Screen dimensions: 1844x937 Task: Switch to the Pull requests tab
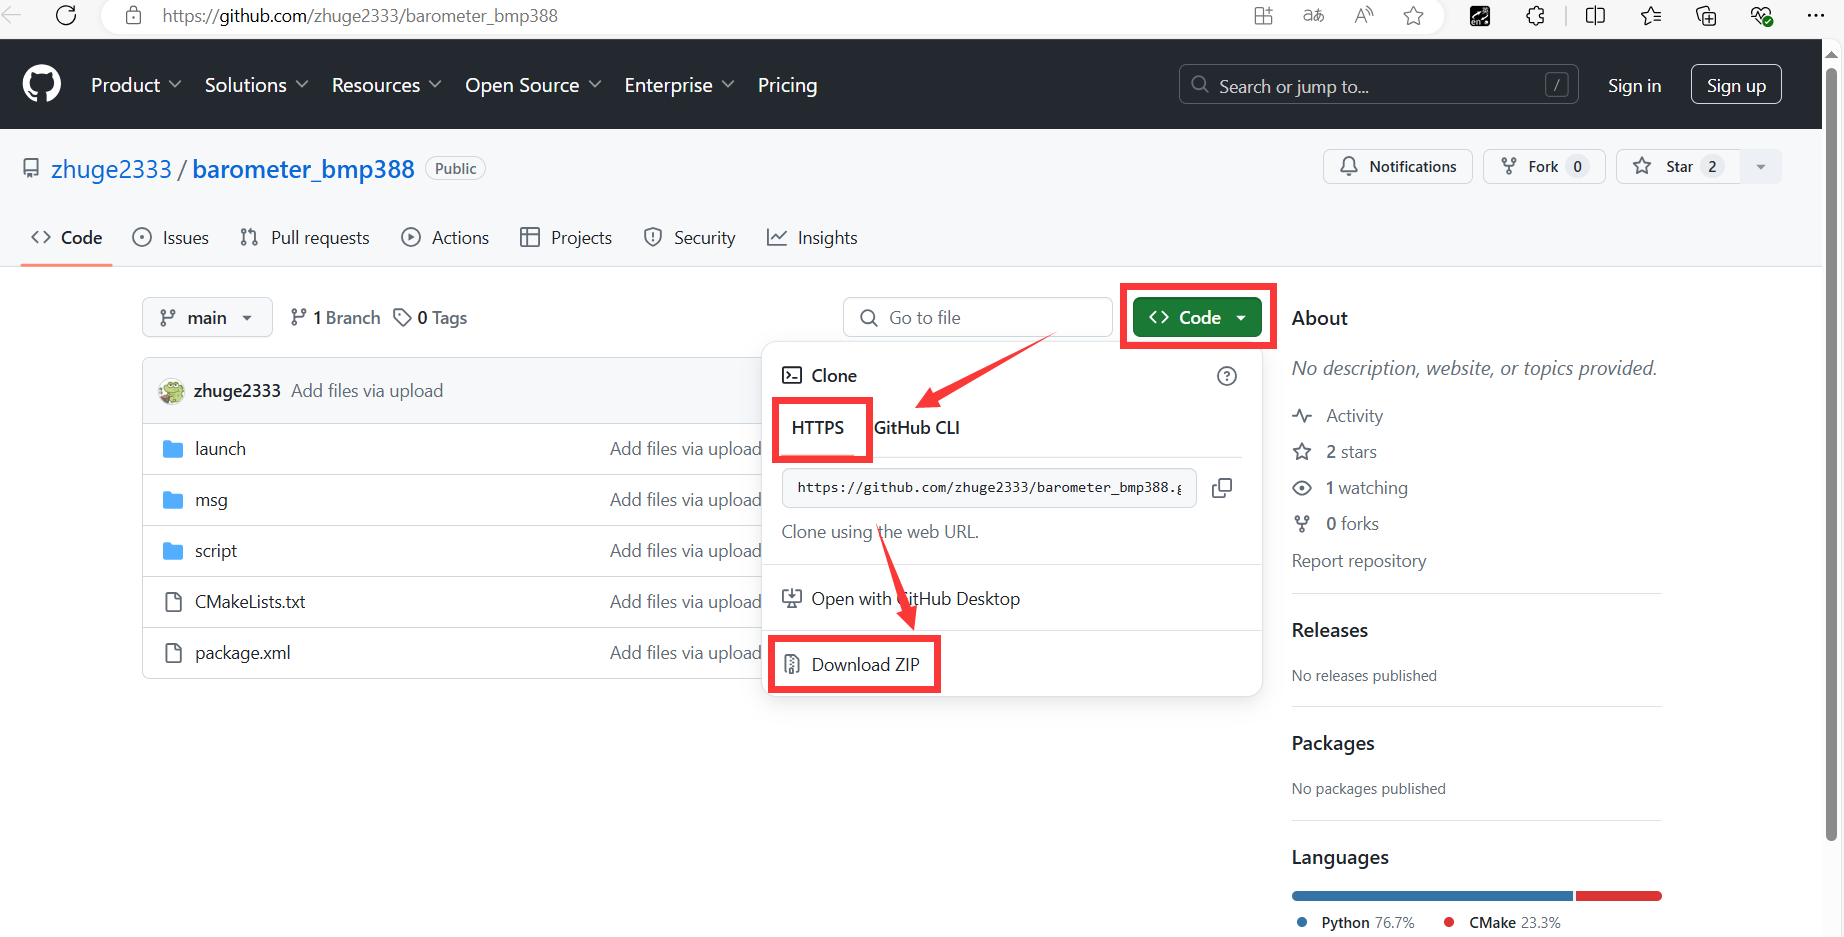pos(305,238)
